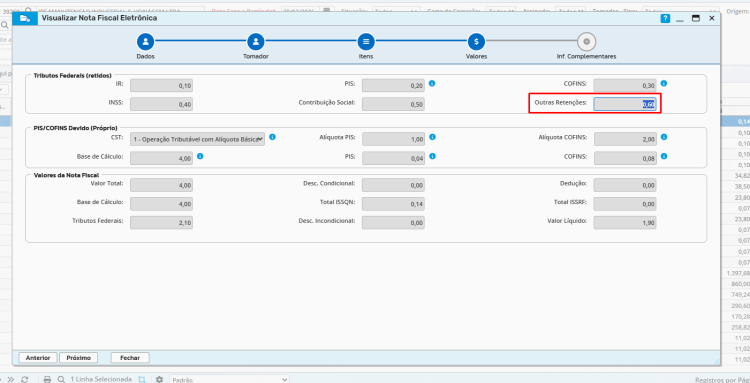The height and width of the screenshot is (383, 750).
Task: Close the Nota Fiscal dialog with X
Action: coord(712,18)
